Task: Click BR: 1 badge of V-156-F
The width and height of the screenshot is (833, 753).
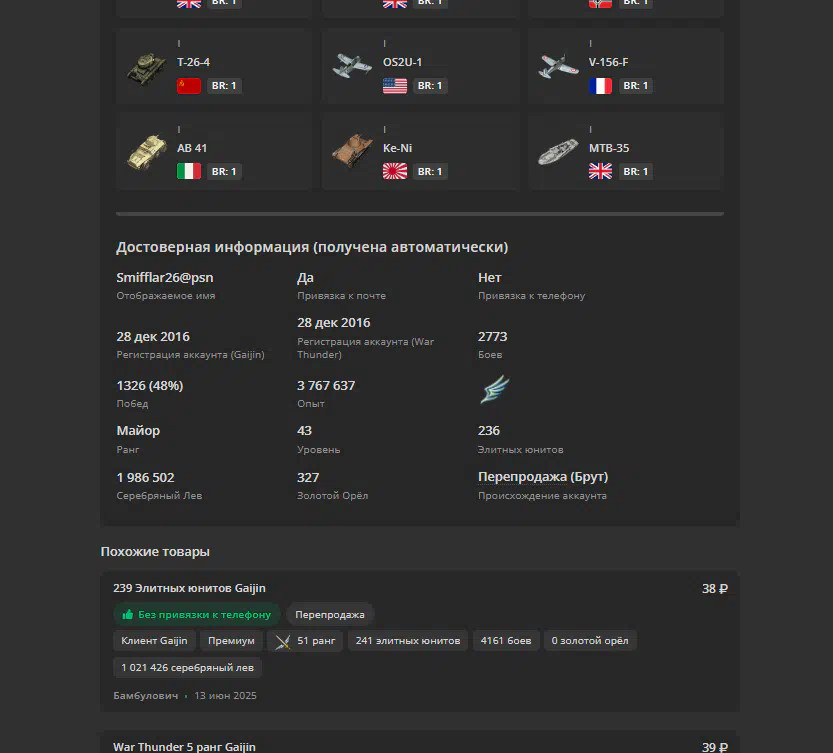Action: (635, 86)
